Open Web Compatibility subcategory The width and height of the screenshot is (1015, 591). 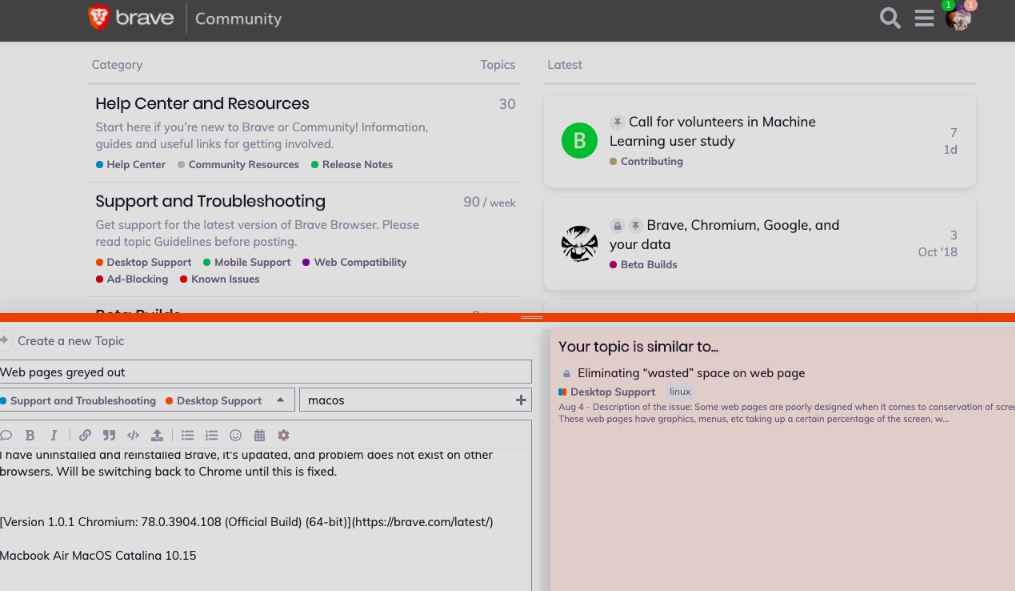coord(354,262)
